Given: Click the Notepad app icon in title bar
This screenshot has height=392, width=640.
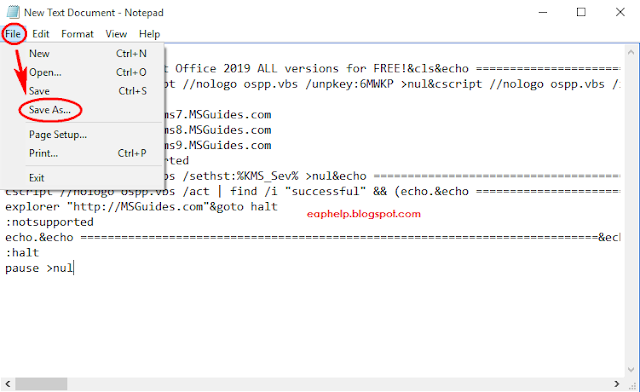Looking at the screenshot, I should pyautogui.click(x=13, y=12).
